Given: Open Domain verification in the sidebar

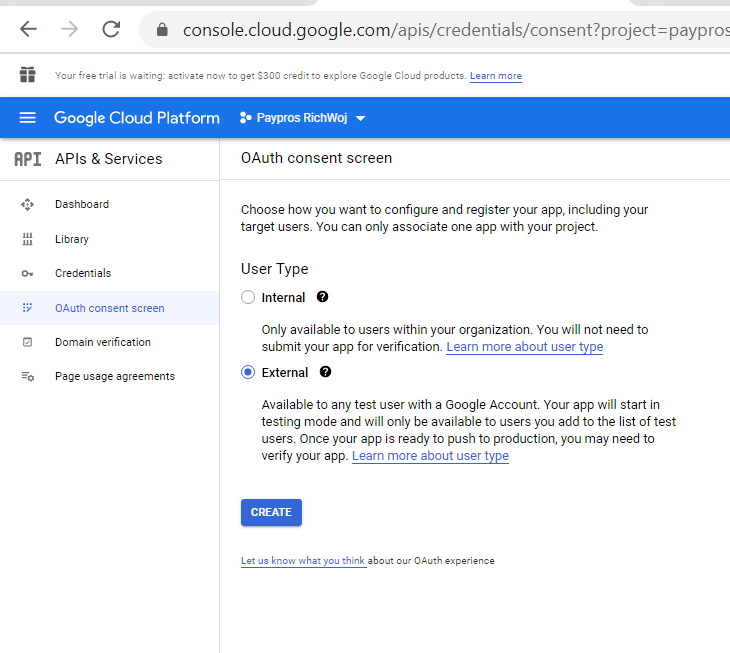Looking at the screenshot, I should click(109, 342).
